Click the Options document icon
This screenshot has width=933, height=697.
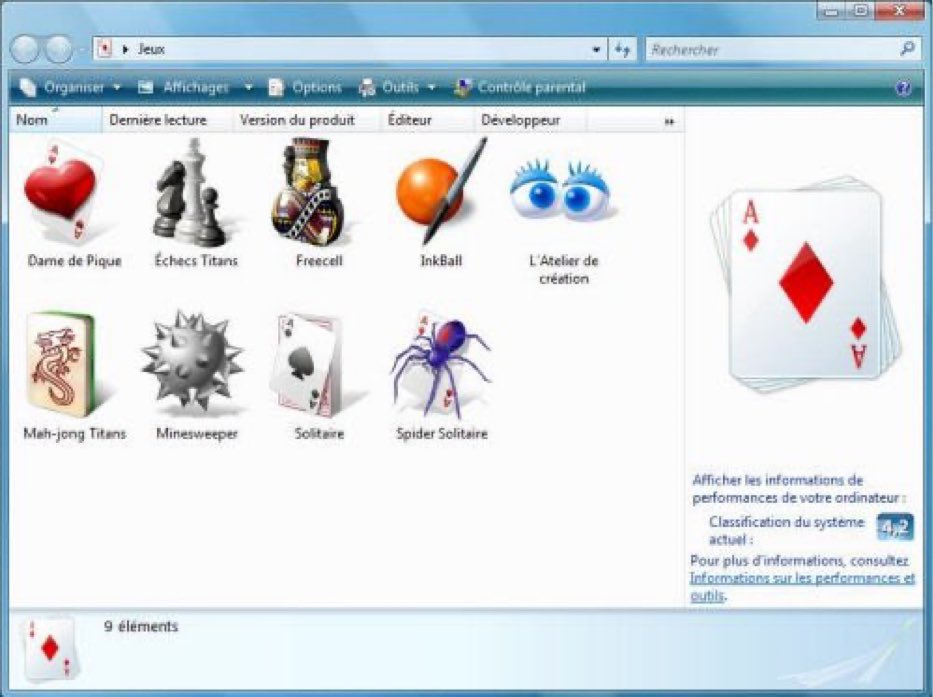[x=275, y=87]
